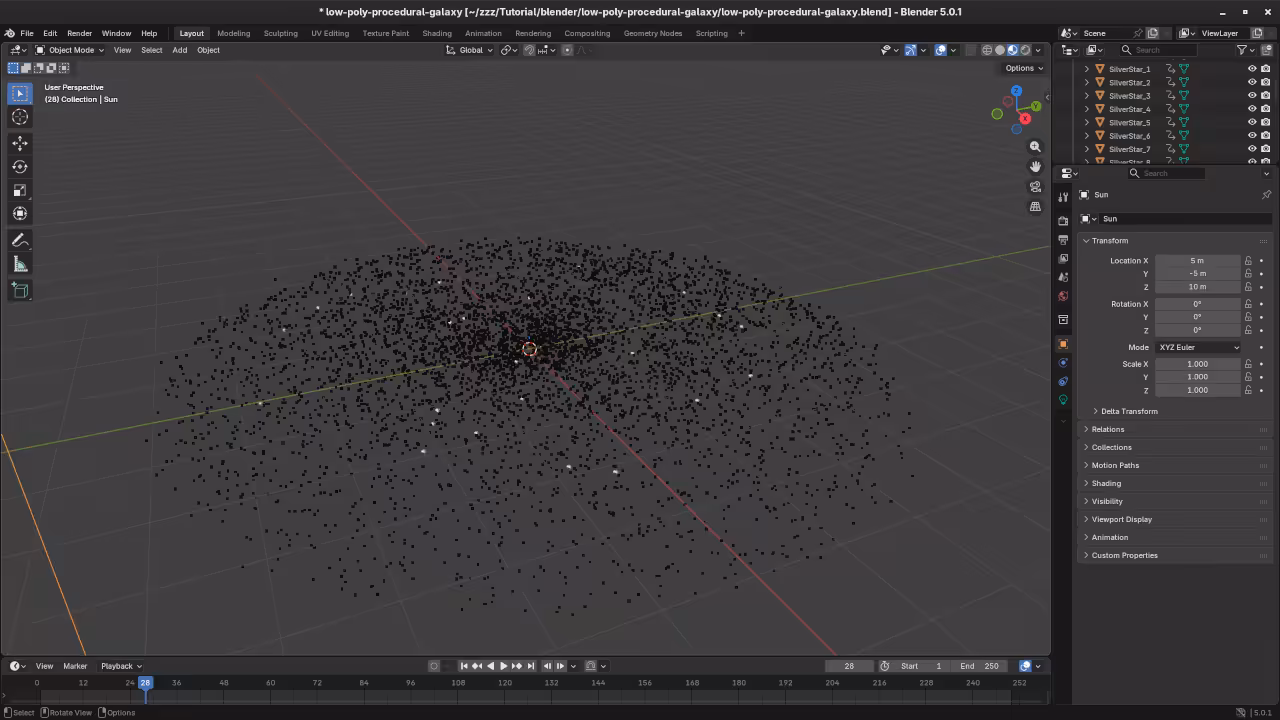Open the XYZ Euler rotation mode dropdown

click(1197, 347)
